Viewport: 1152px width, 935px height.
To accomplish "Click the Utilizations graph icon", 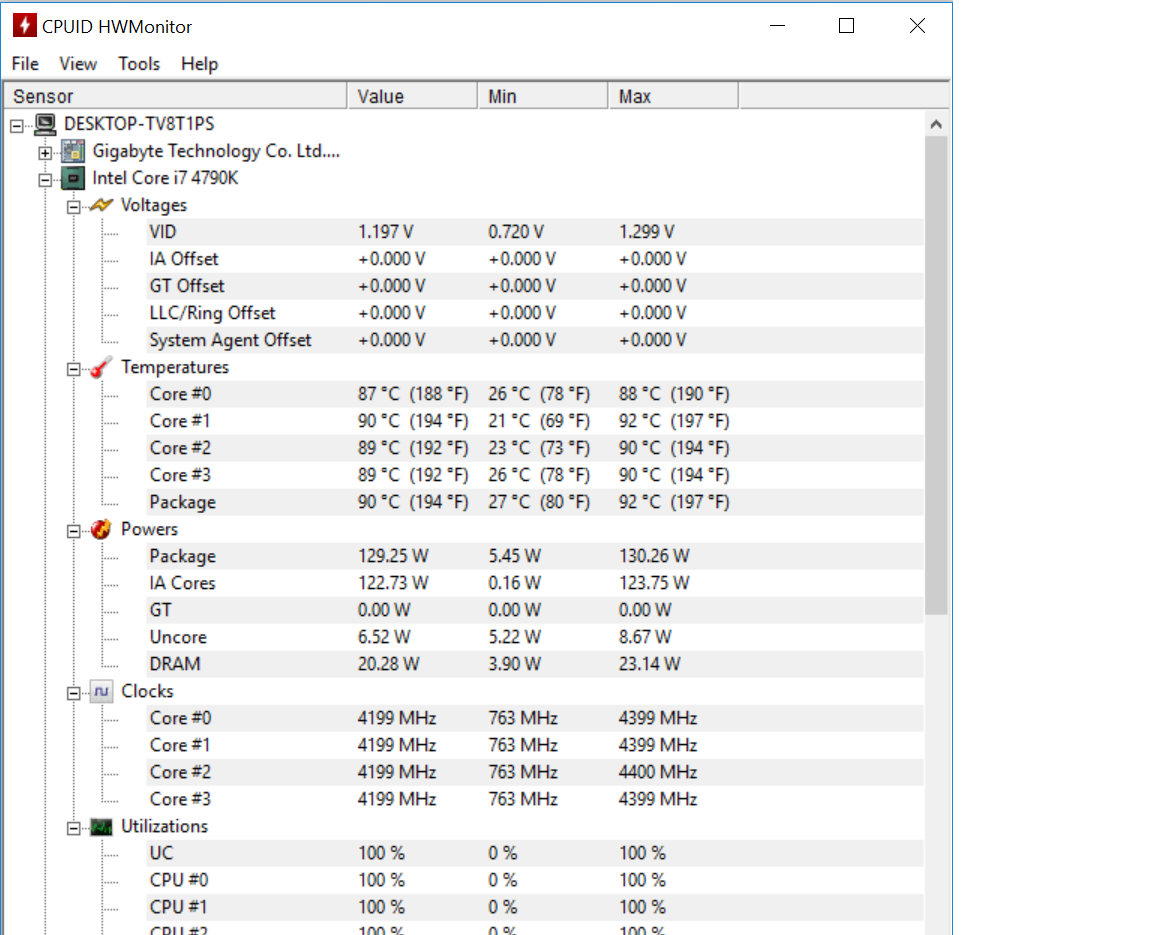I will (101, 827).
